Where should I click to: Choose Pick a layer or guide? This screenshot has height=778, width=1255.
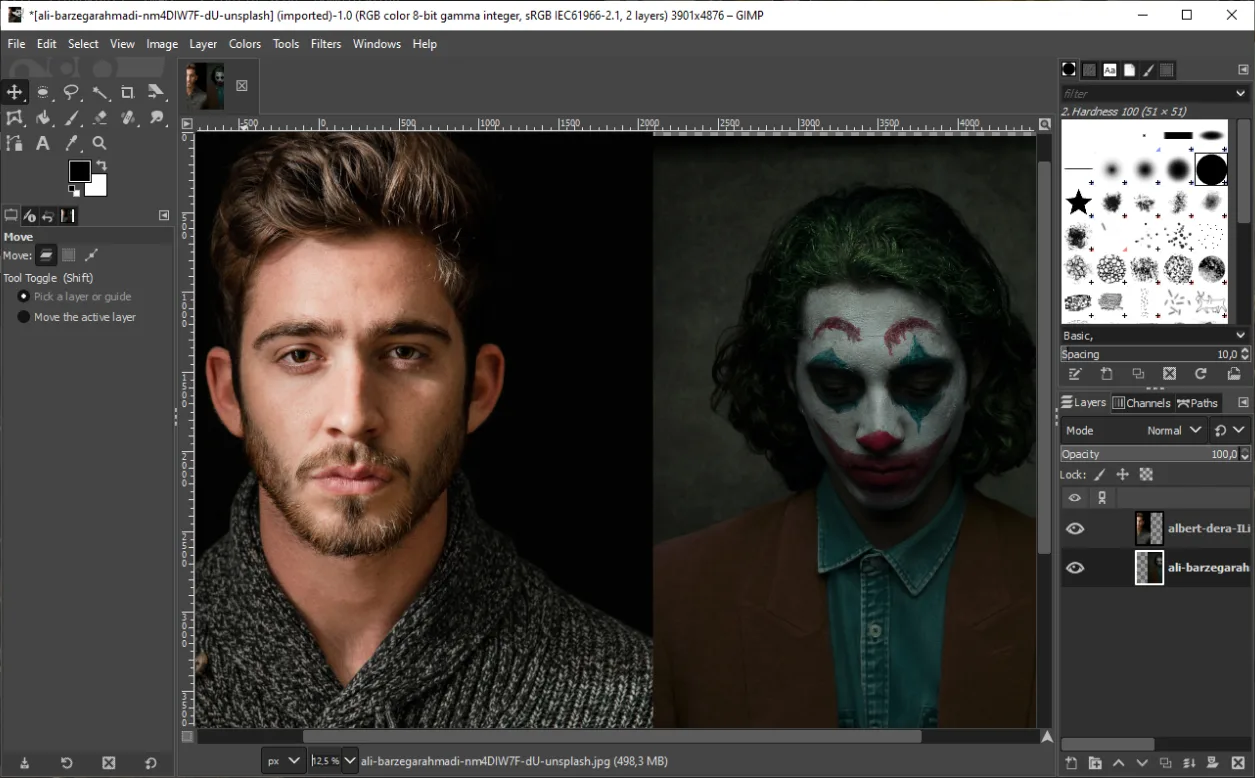pos(74,297)
